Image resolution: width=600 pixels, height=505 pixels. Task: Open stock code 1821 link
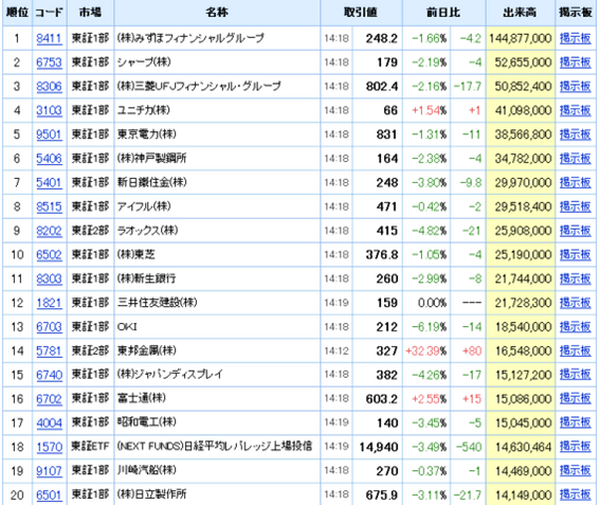pos(49,303)
